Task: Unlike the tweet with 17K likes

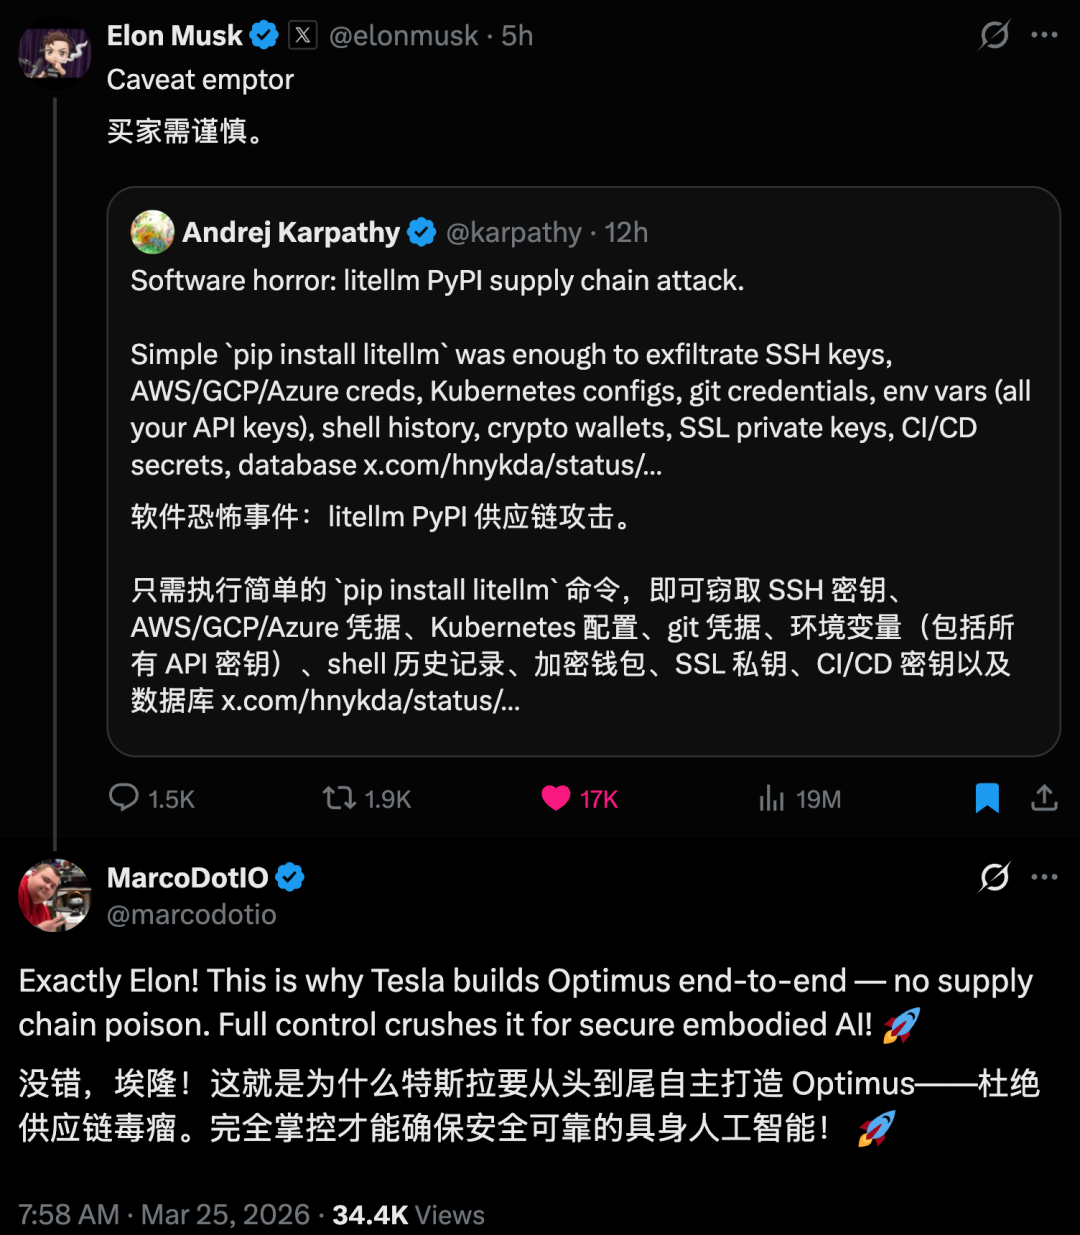Action: pyautogui.click(x=556, y=798)
